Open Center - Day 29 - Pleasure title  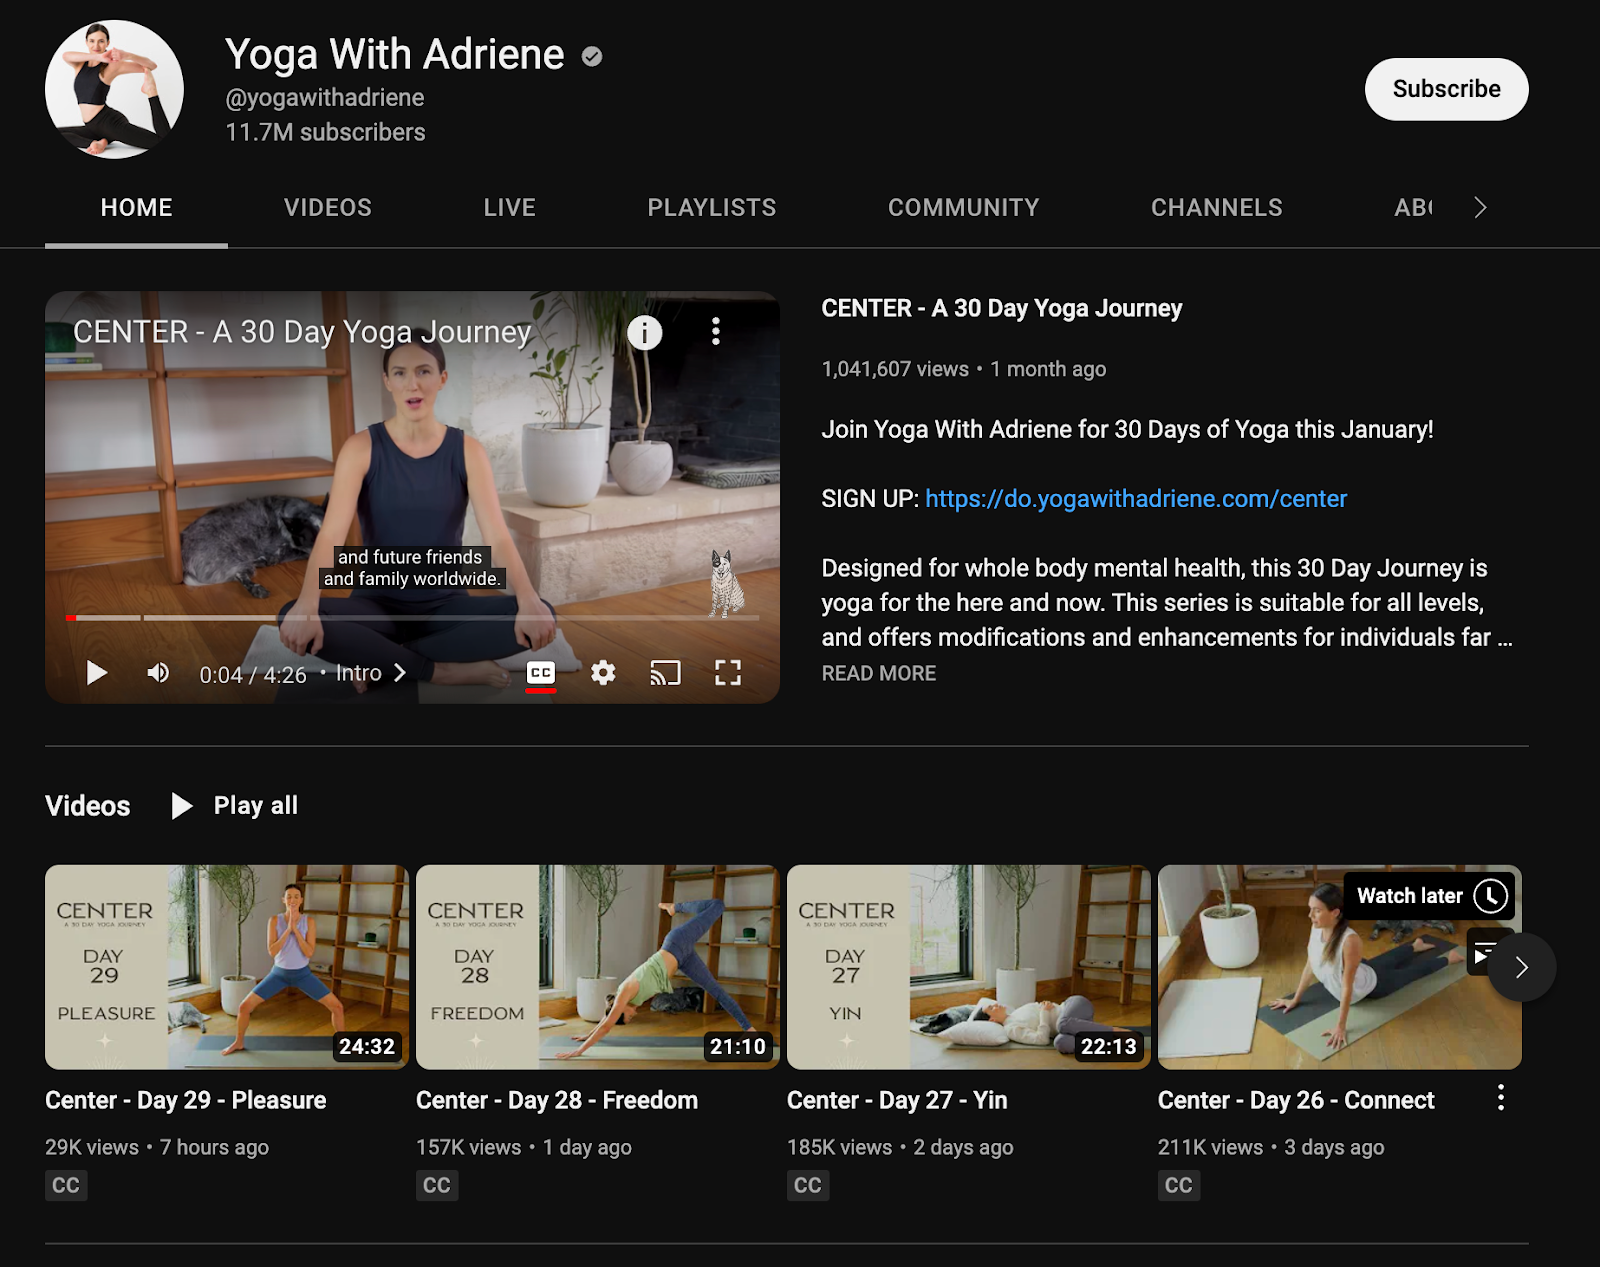pos(186,1100)
